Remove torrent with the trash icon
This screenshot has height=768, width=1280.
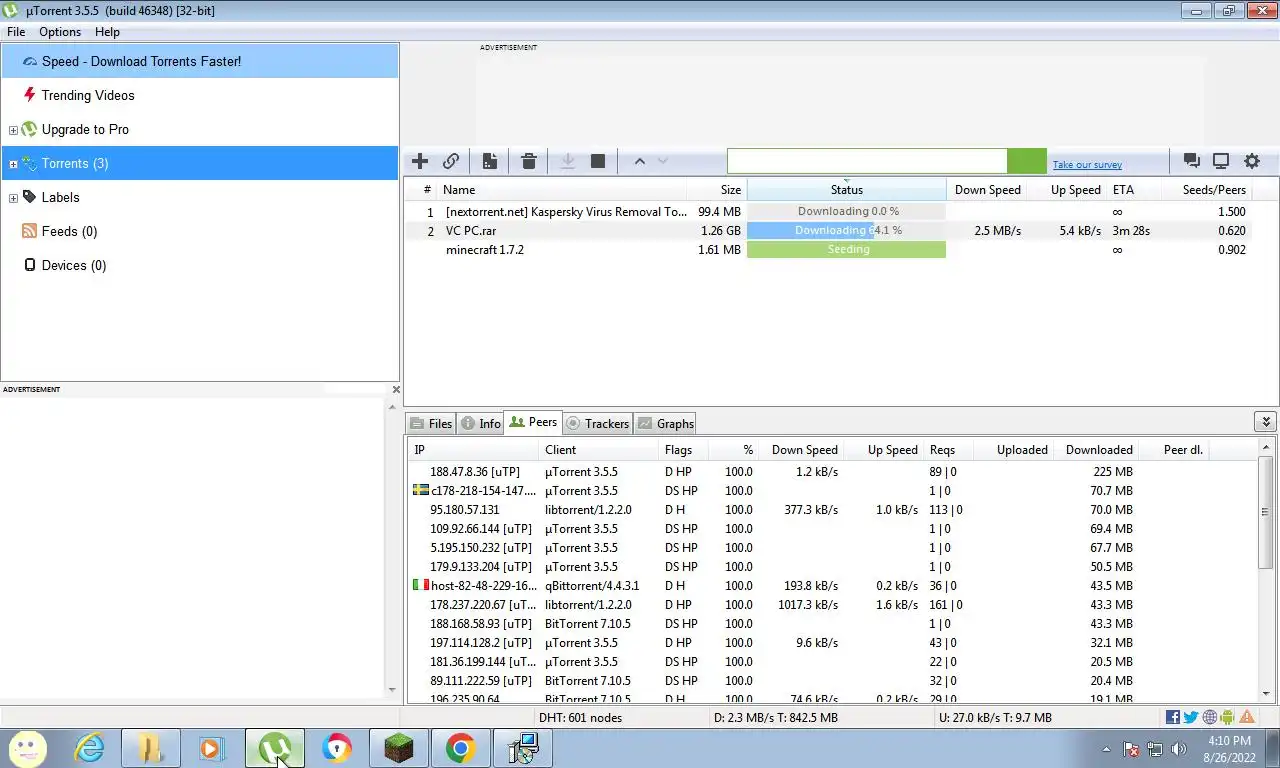pos(529,161)
